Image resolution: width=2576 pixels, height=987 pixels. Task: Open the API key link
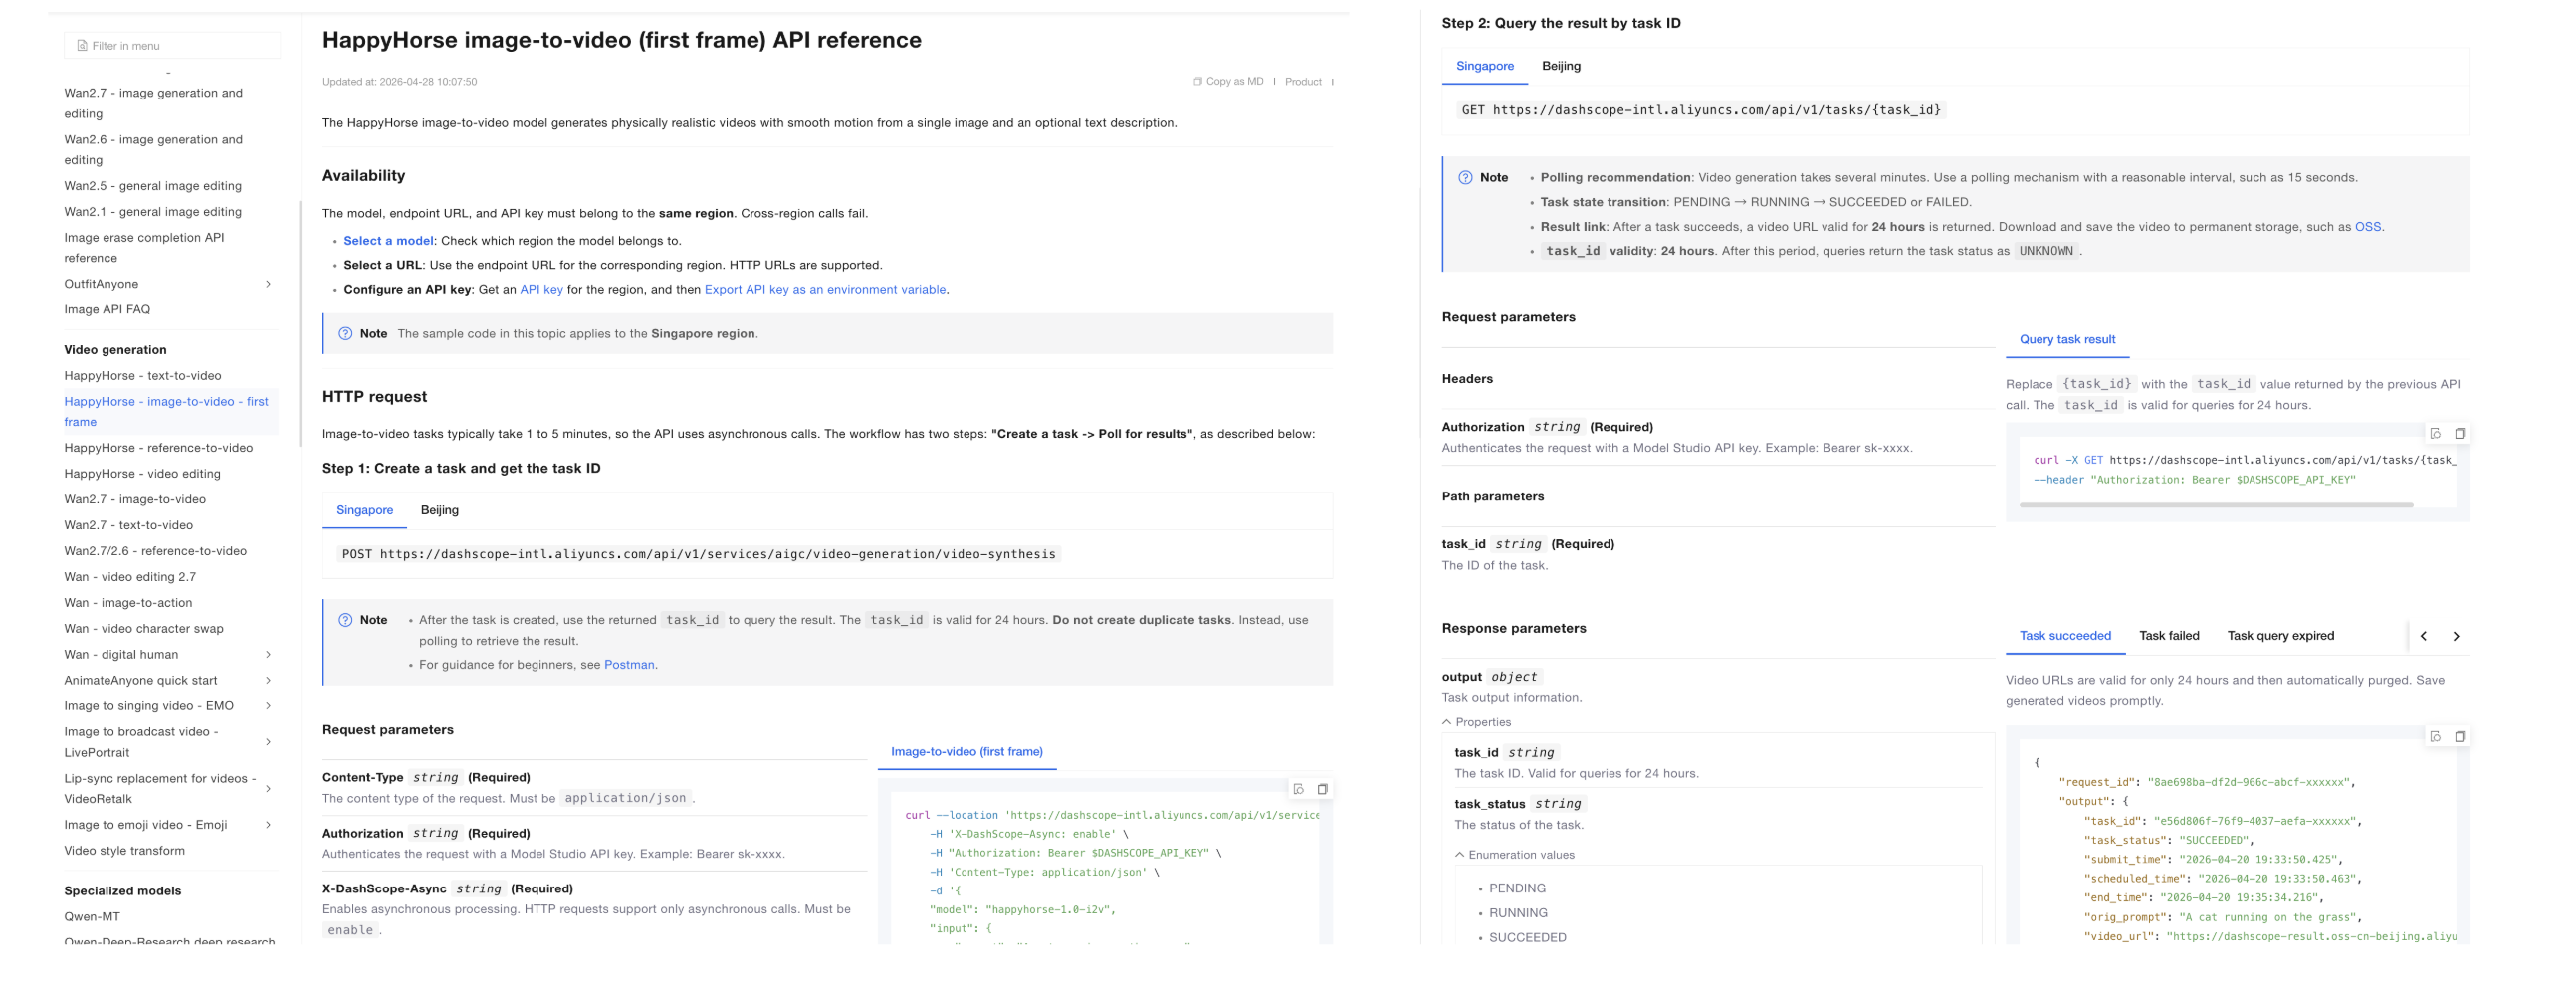click(x=541, y=290)
